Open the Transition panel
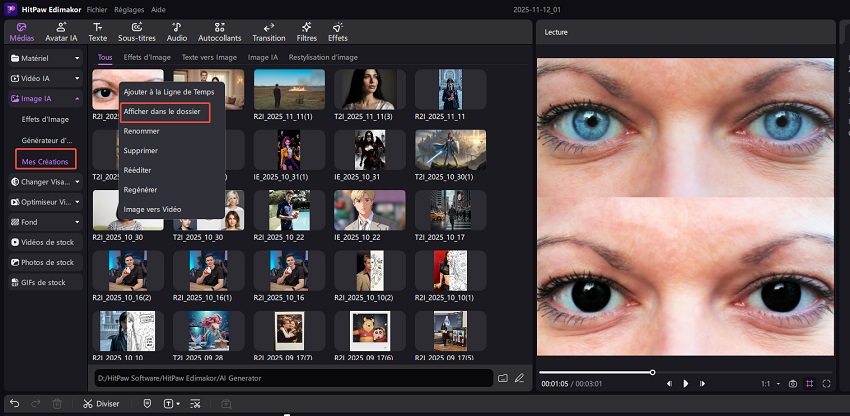 pos(268,33)
